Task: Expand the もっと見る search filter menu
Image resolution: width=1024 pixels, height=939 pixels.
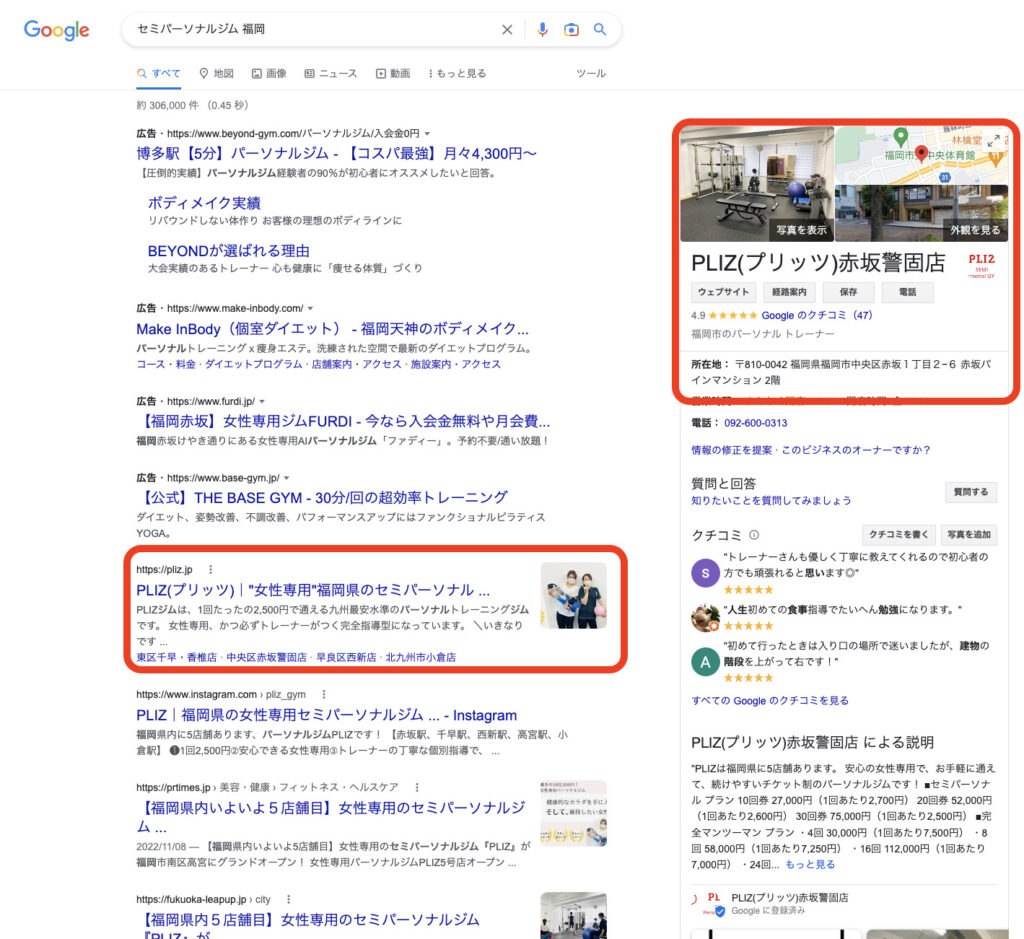Action: pos(457,73)
